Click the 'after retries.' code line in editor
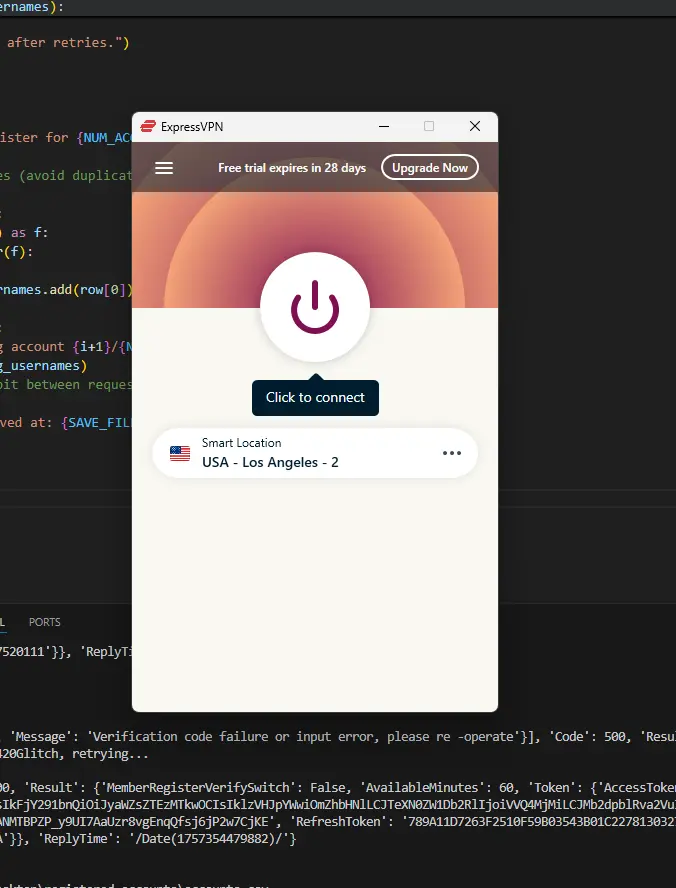The height and width of the screenshot is (888, 676). coord(68,43)
